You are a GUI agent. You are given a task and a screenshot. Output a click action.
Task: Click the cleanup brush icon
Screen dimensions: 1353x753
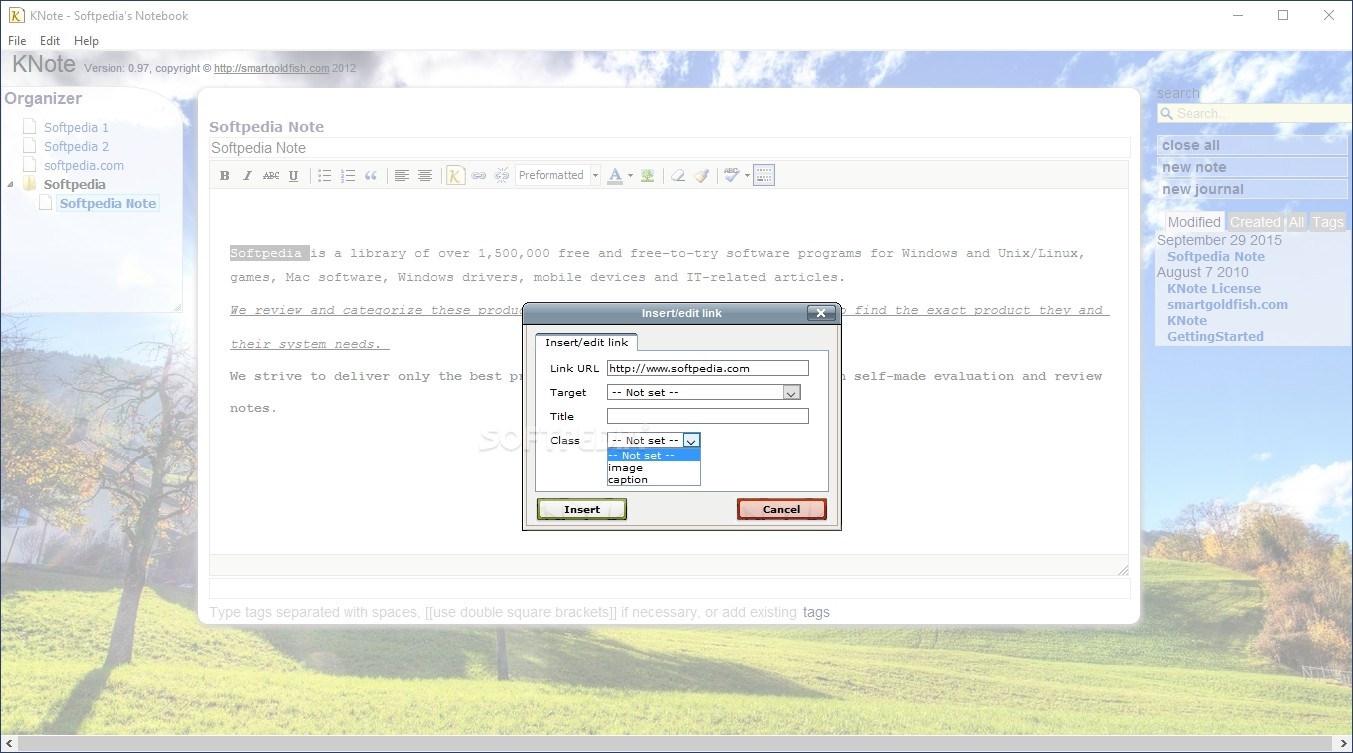pos(702,176)
